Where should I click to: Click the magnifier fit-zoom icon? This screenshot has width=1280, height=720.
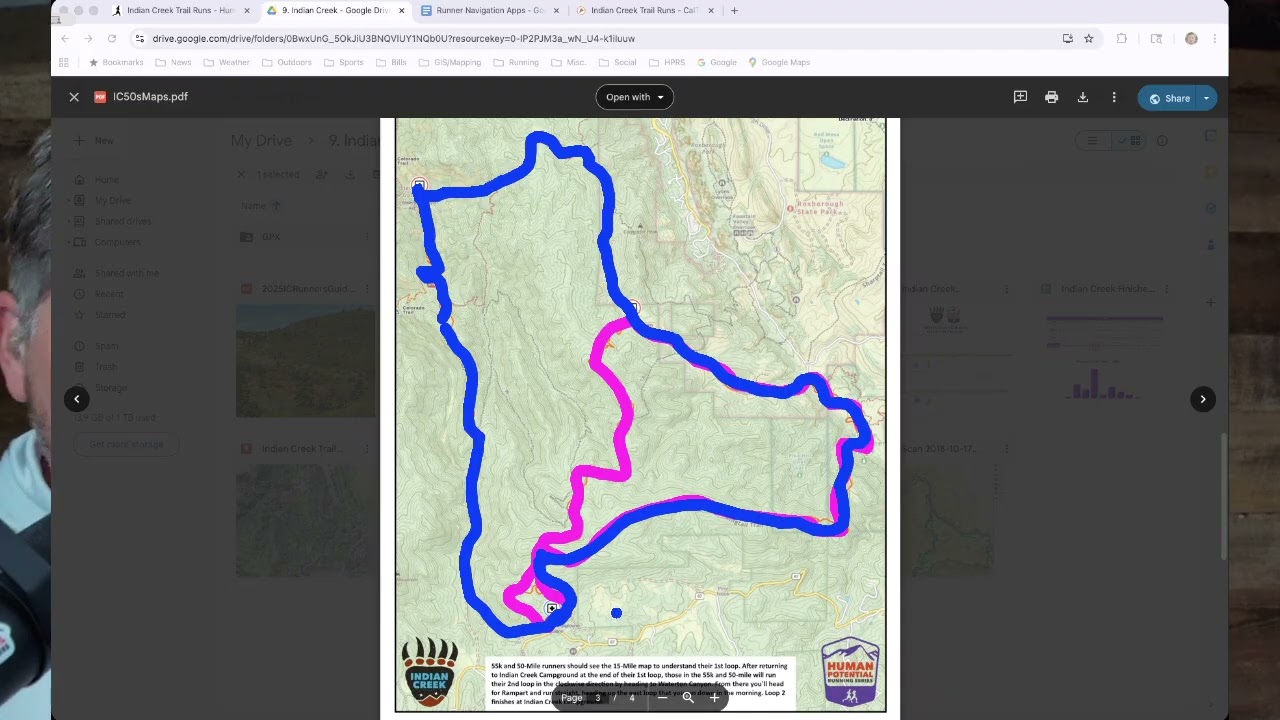688,698
